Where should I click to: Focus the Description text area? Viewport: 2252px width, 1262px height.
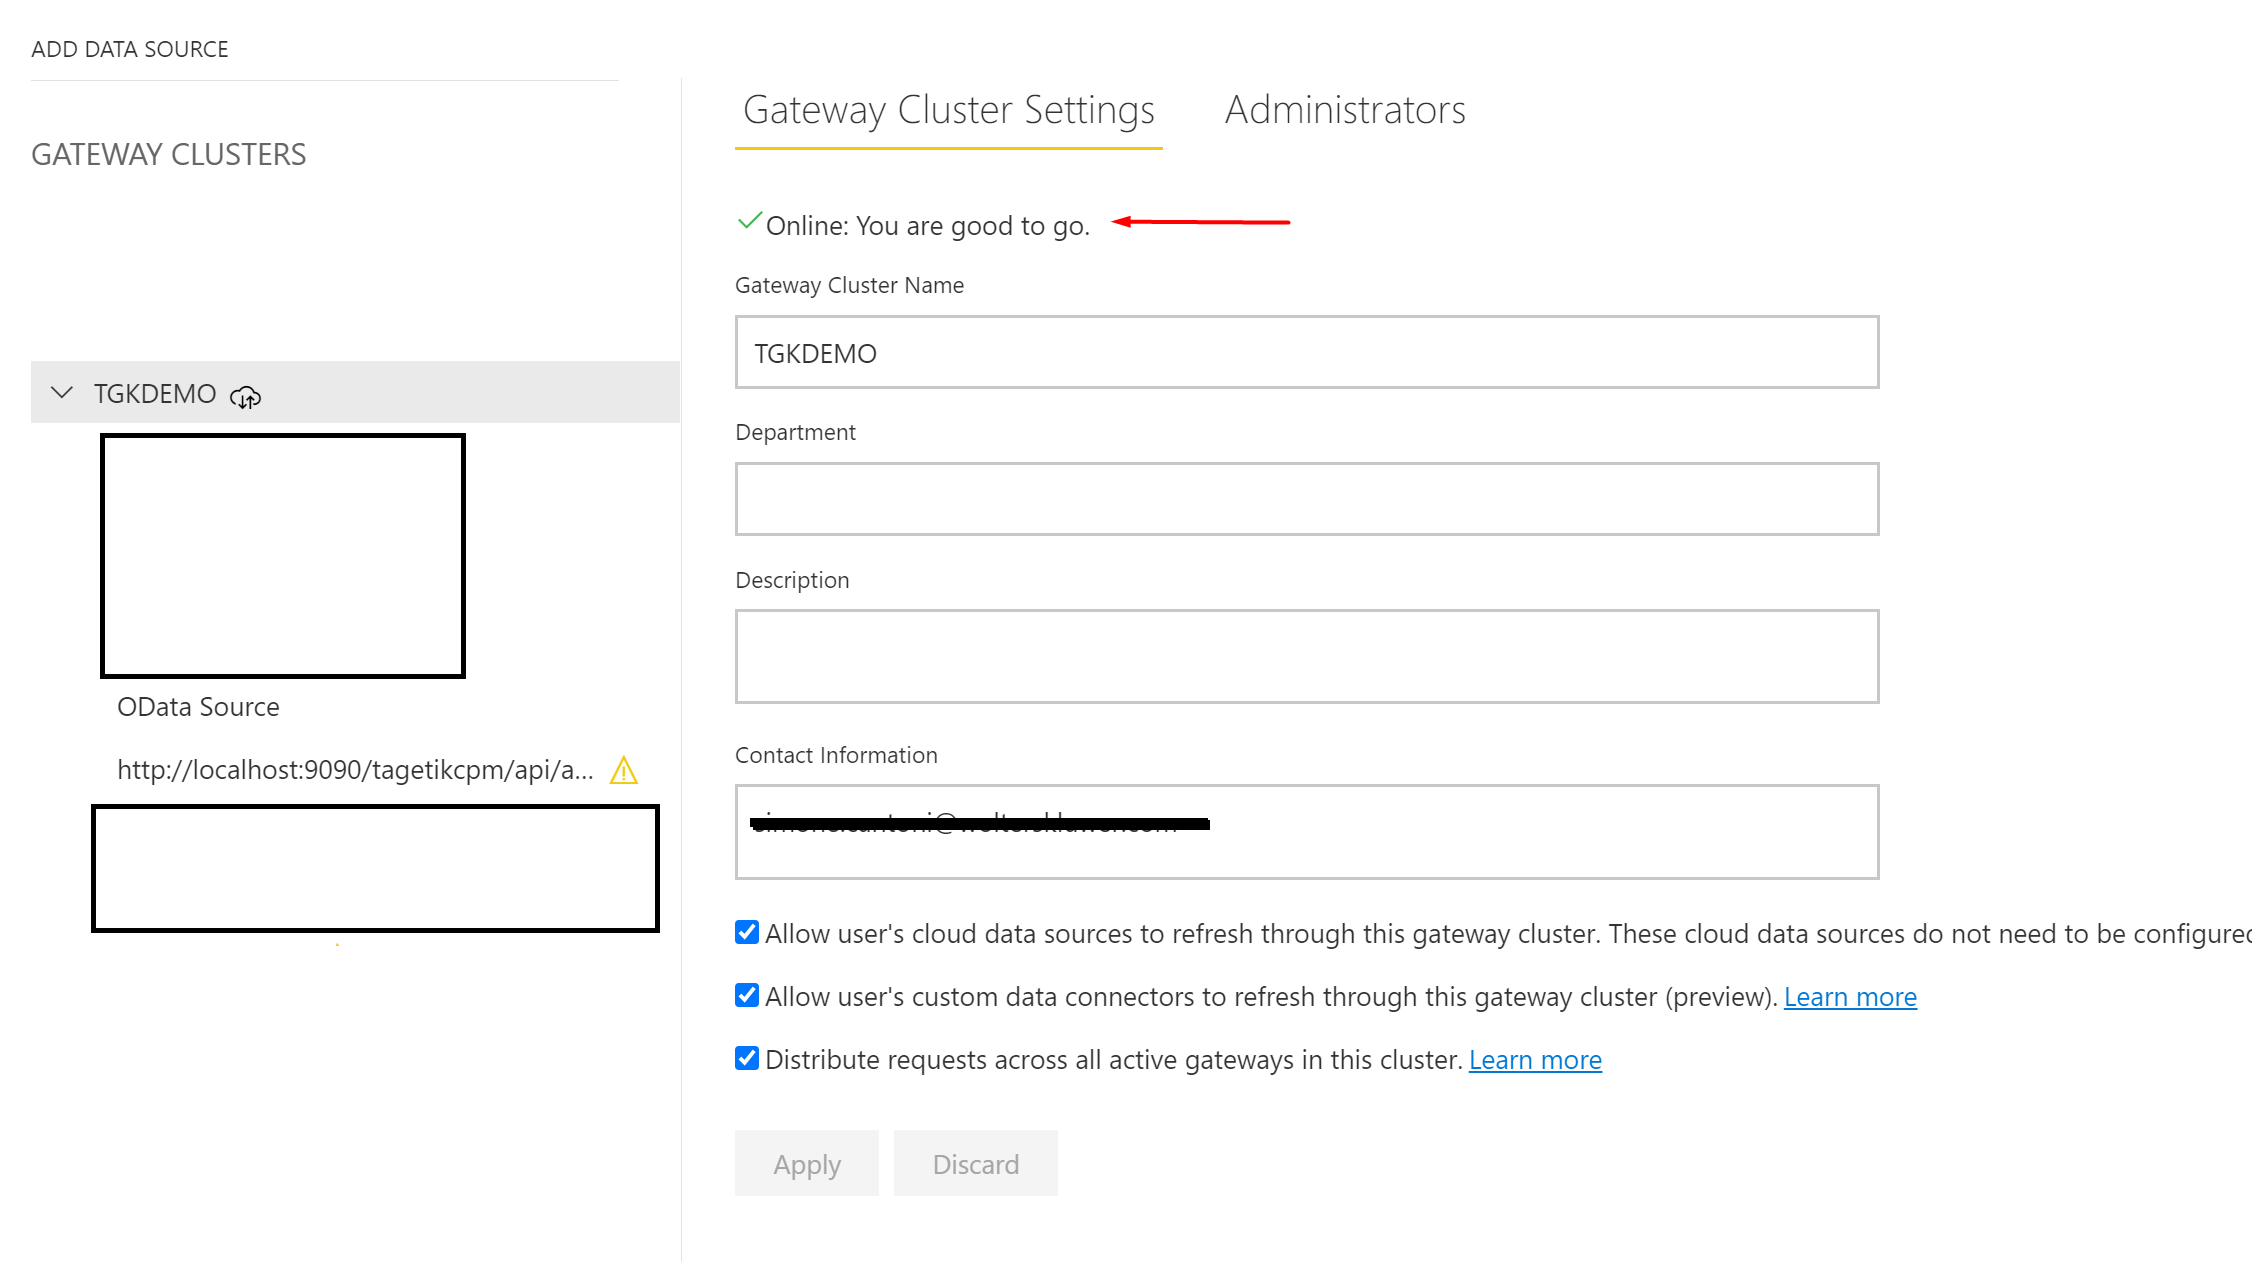(x=1307, y=656)
